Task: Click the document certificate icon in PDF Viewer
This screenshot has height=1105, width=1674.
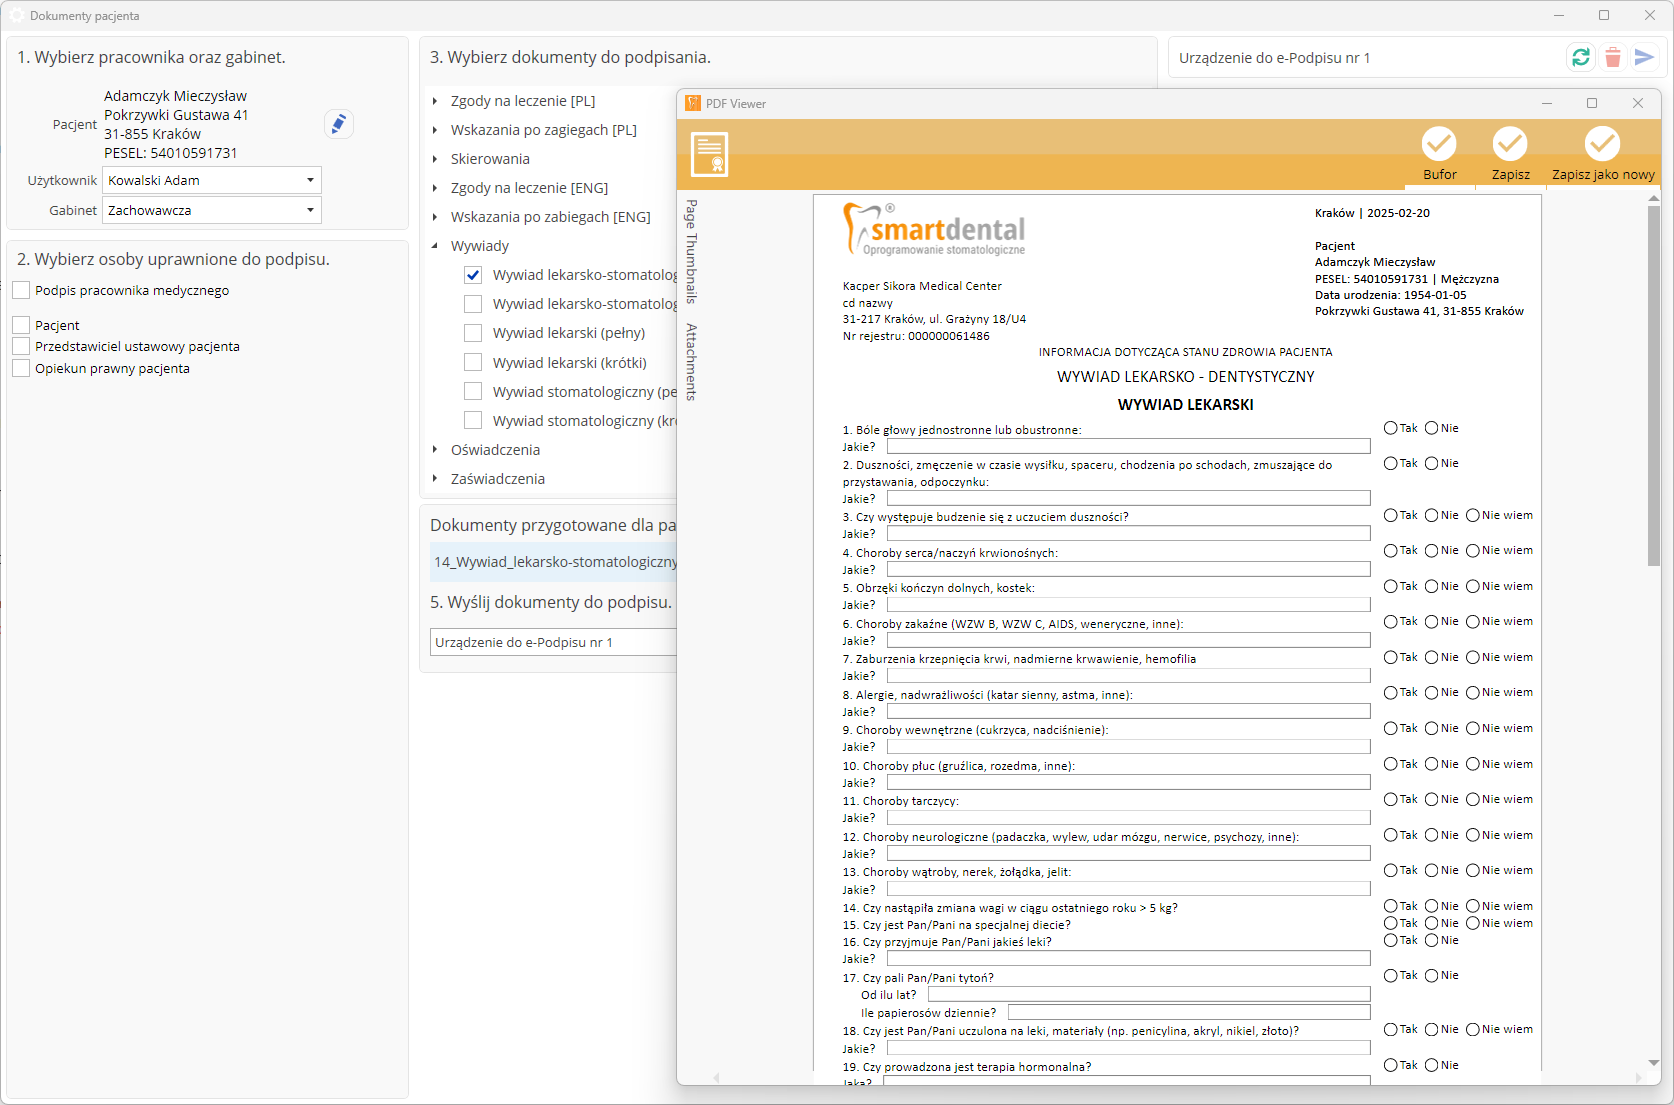Action: coord(710,155)
